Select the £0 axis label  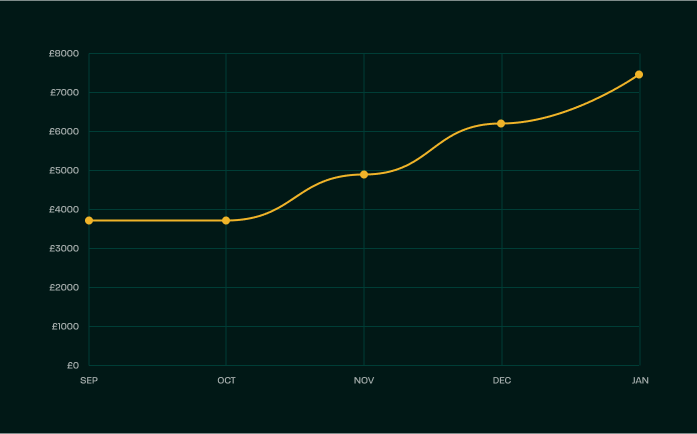point(73,366)
